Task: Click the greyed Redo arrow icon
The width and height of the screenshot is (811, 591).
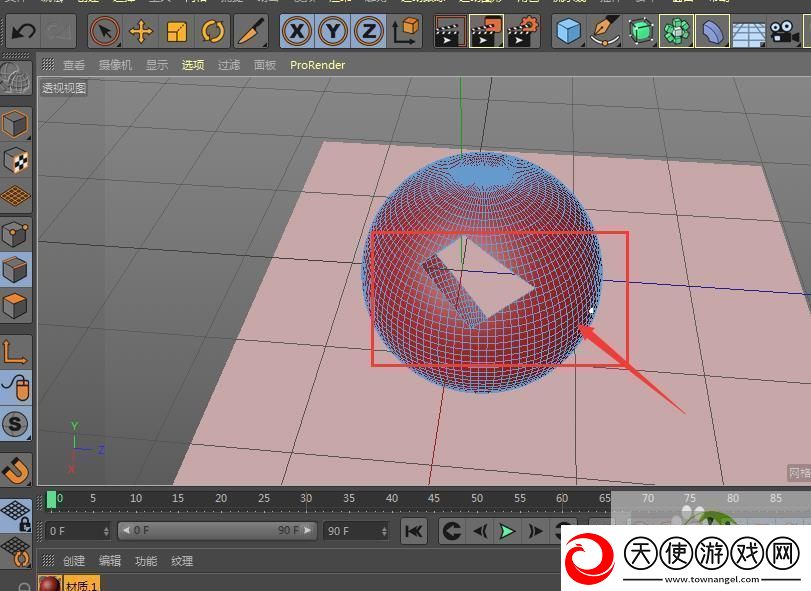Action: click(58, 32)
